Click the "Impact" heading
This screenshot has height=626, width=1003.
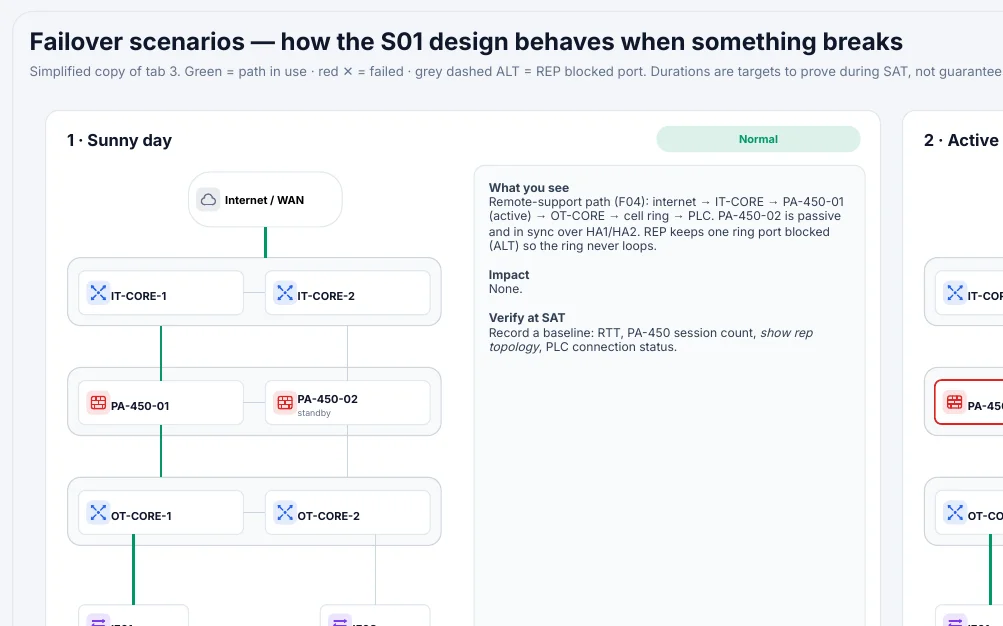pos(509,274)
